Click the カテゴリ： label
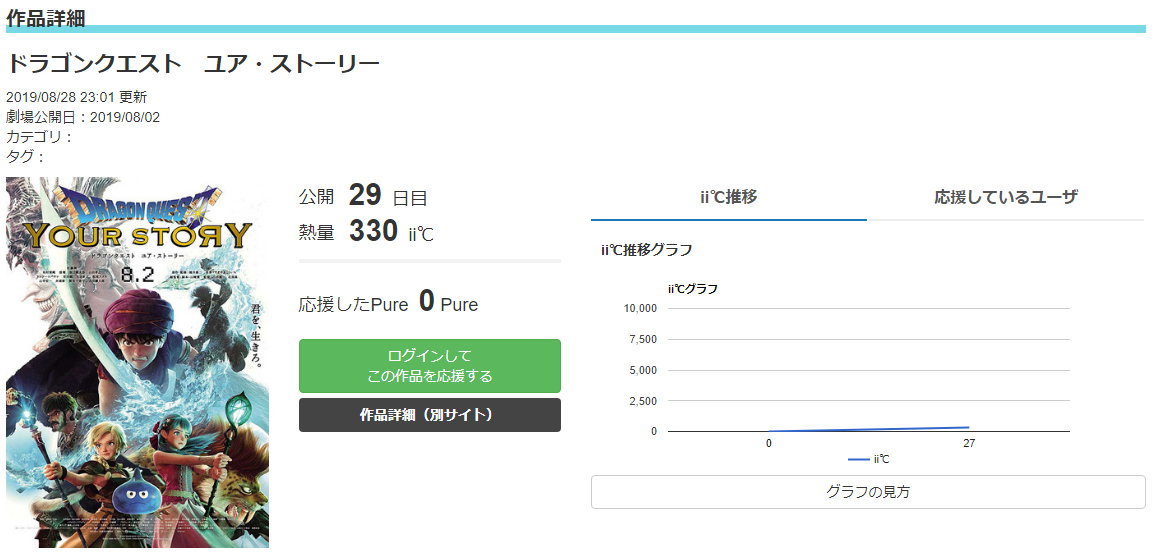Image resolution: width=1163 pixels, height=554 pixels. (39, 136)
